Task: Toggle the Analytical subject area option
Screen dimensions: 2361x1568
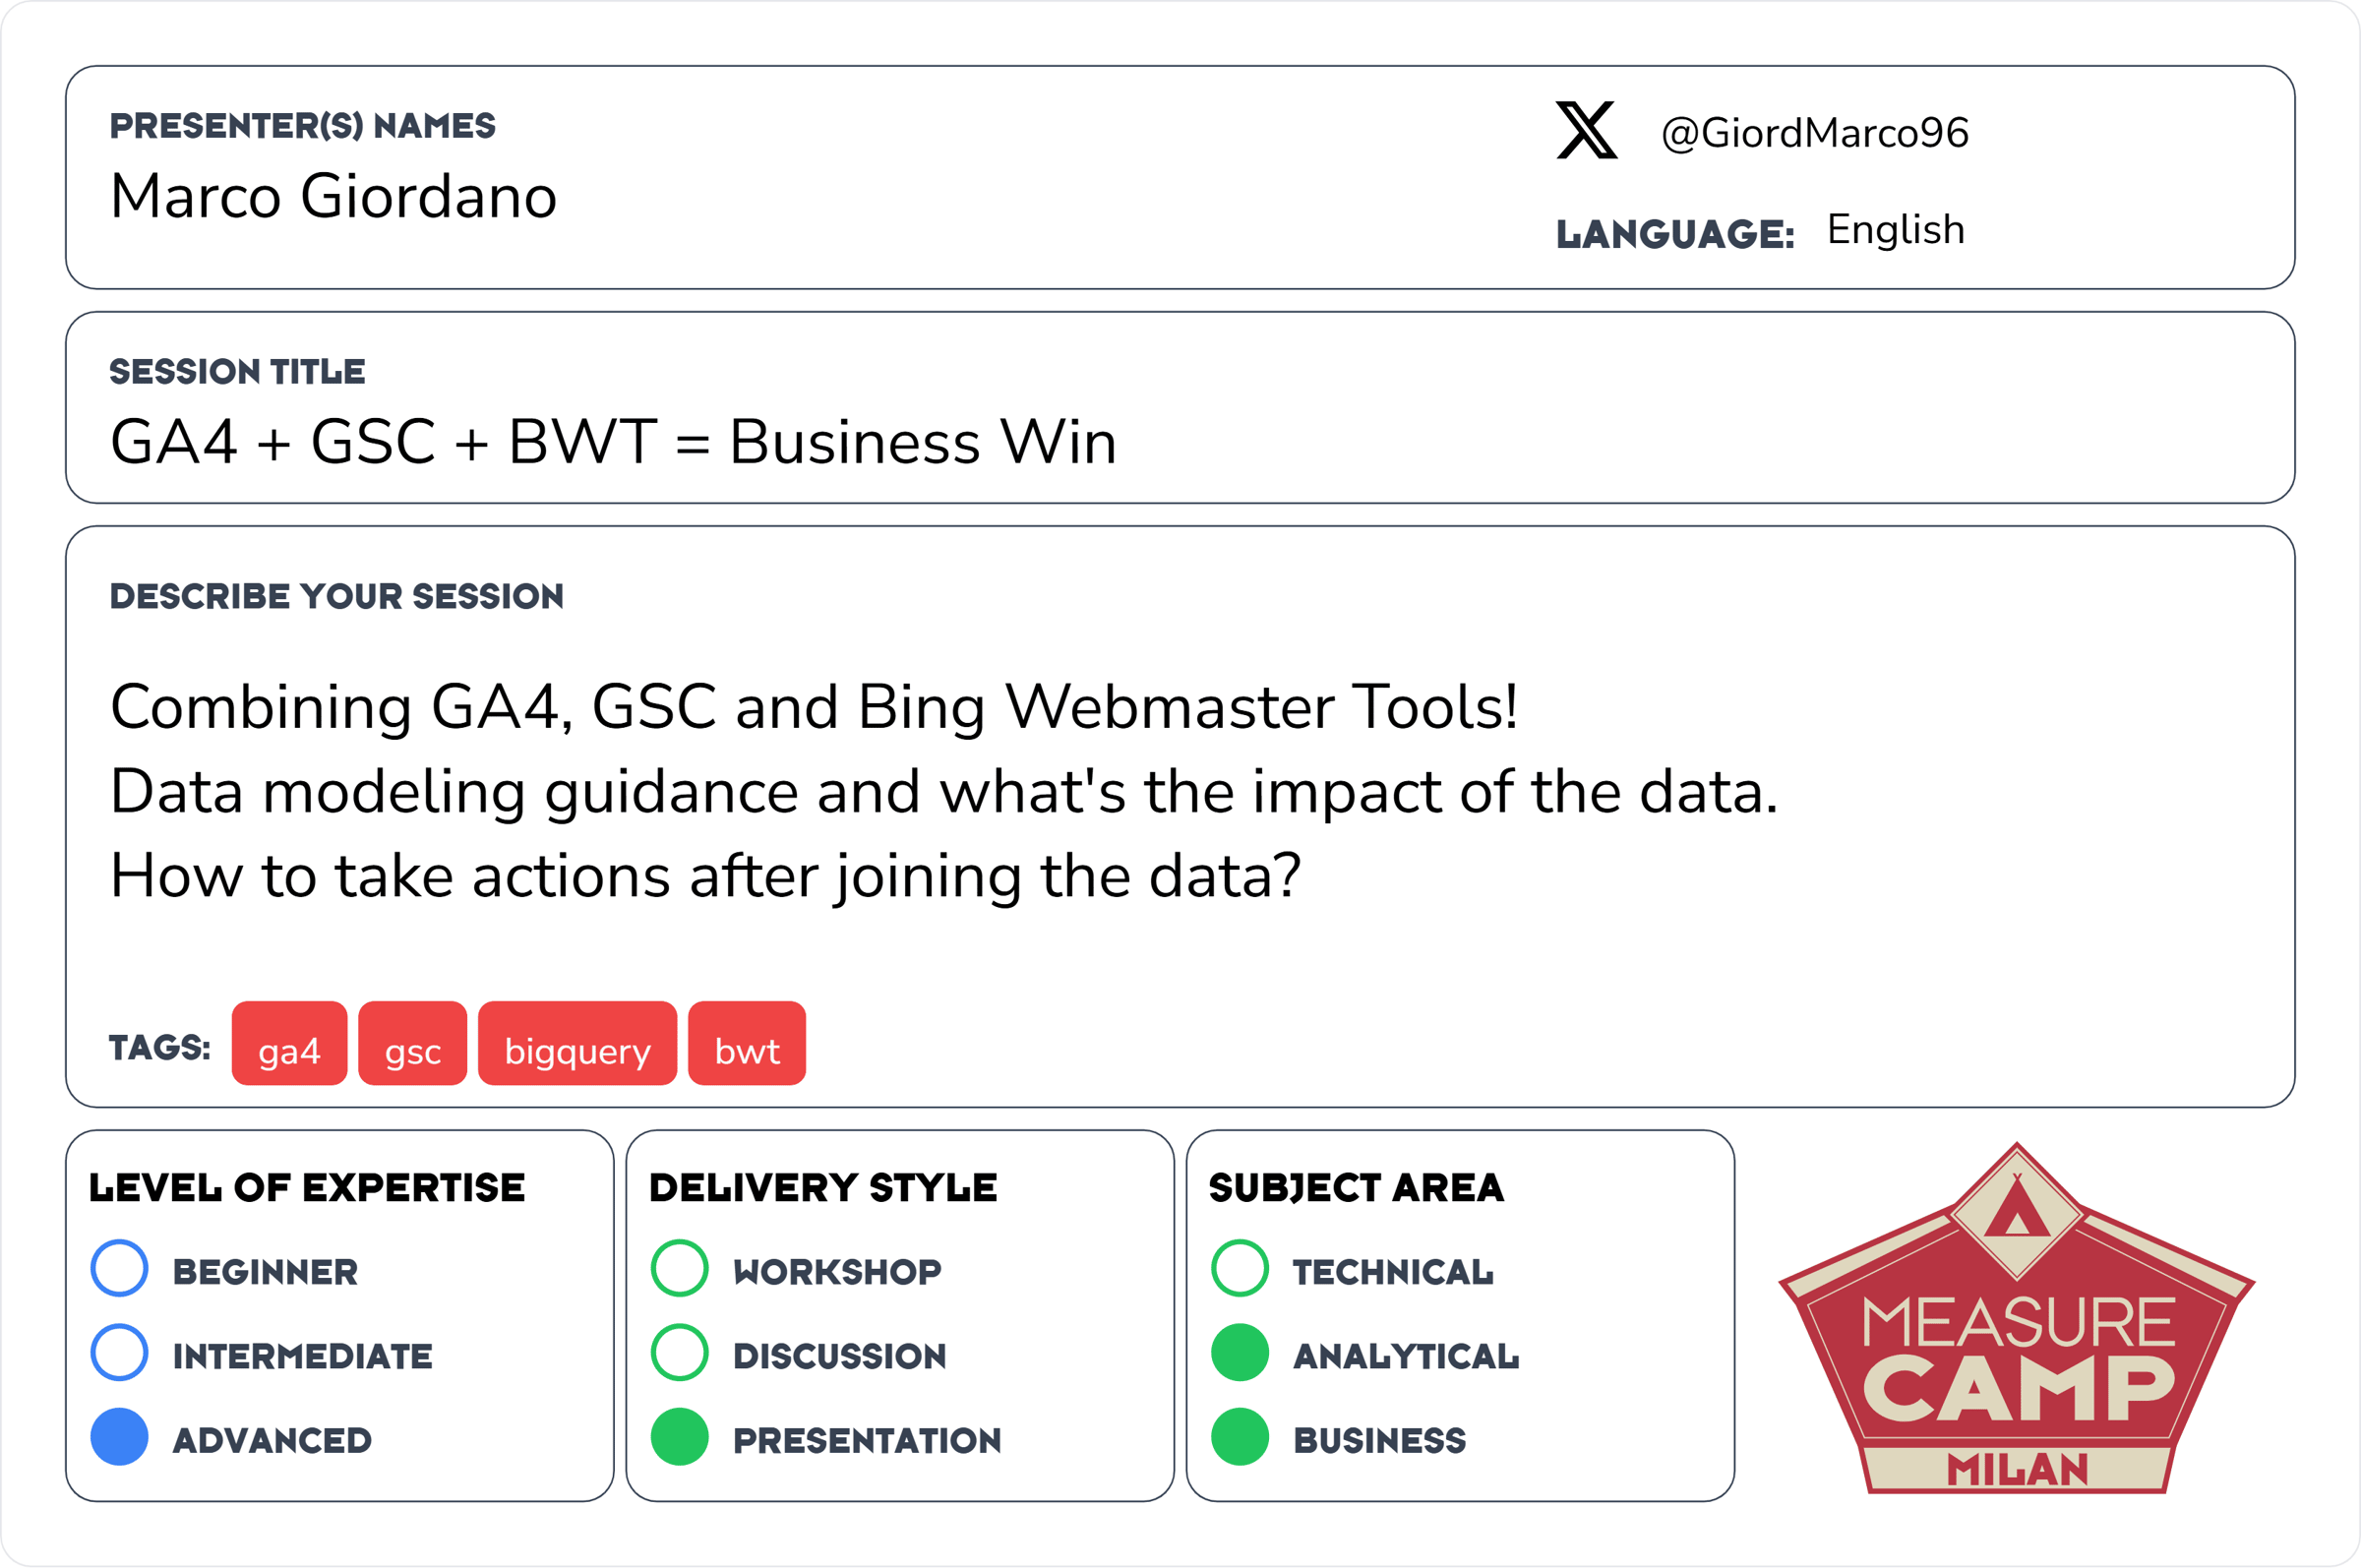Action: (x=1239, y=1353)
